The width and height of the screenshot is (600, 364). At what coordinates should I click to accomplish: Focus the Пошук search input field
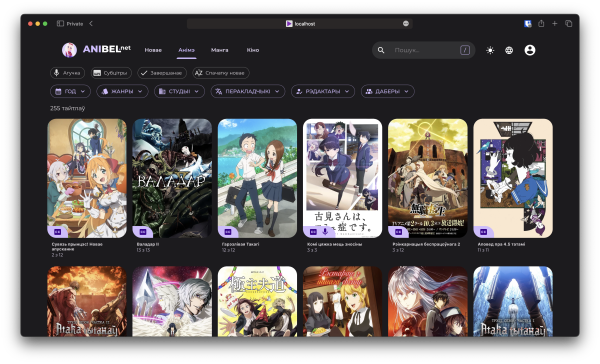425,50
